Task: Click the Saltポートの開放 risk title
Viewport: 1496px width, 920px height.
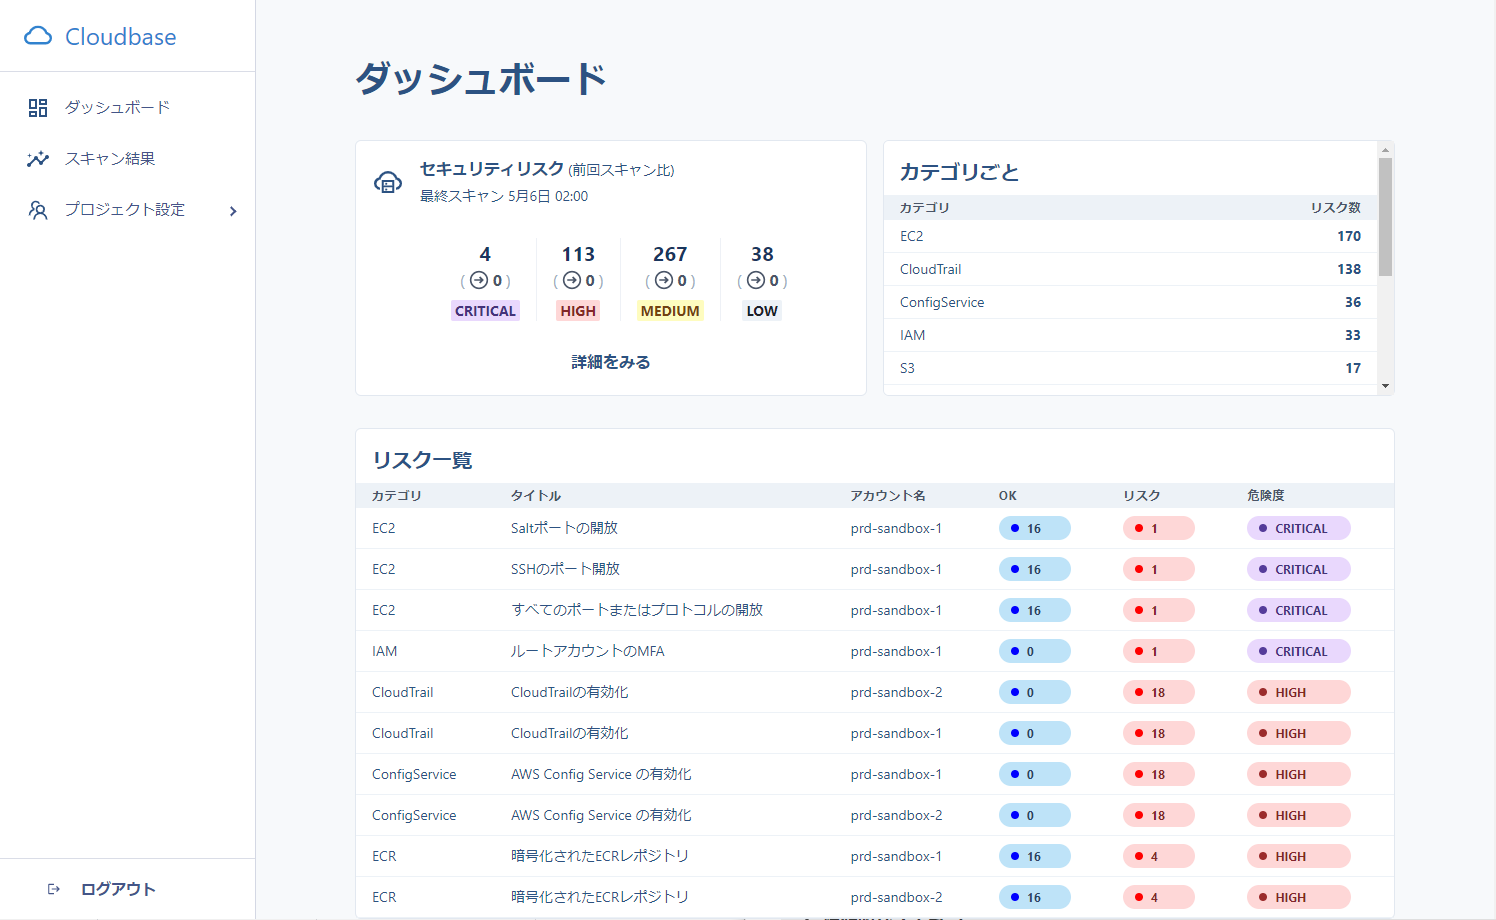Action: 564,528
